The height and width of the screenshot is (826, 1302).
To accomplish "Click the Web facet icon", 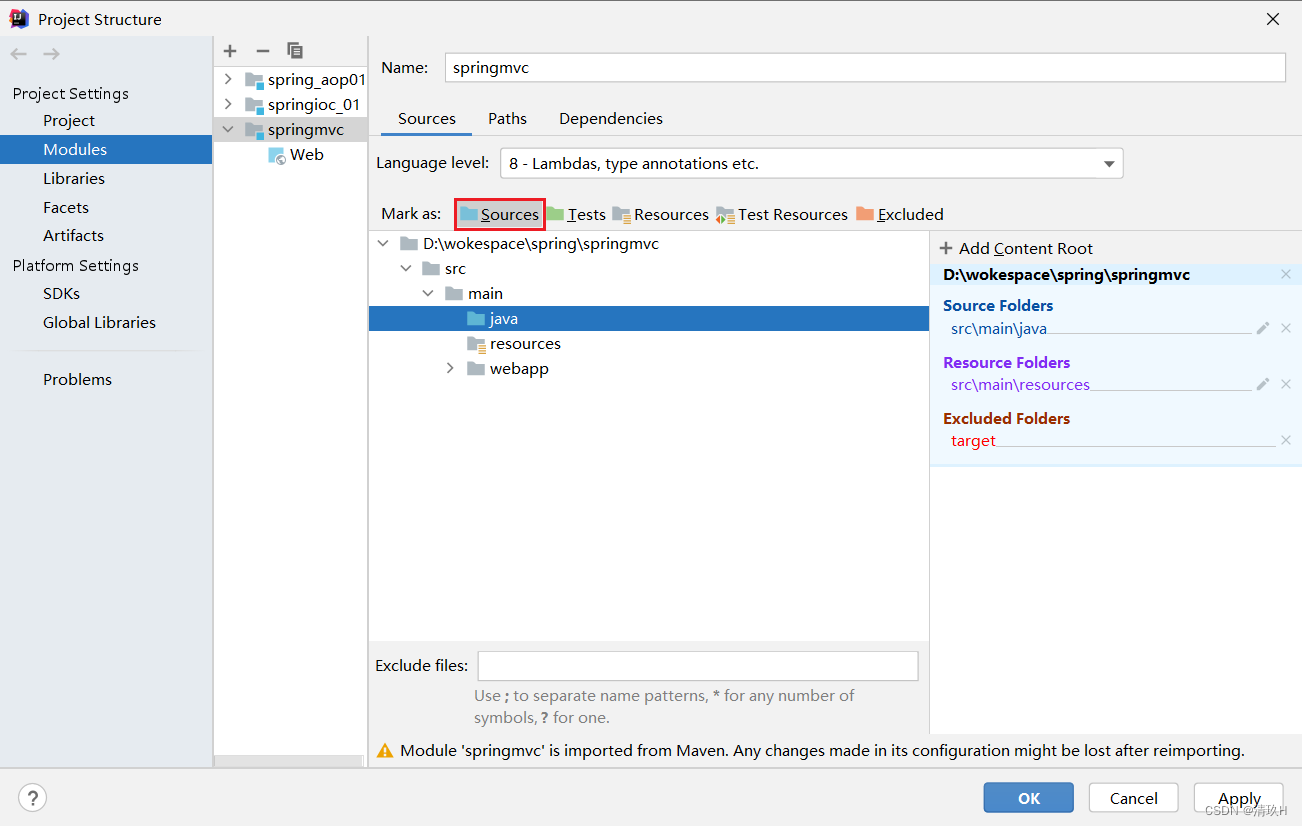I will coord(277,155).
